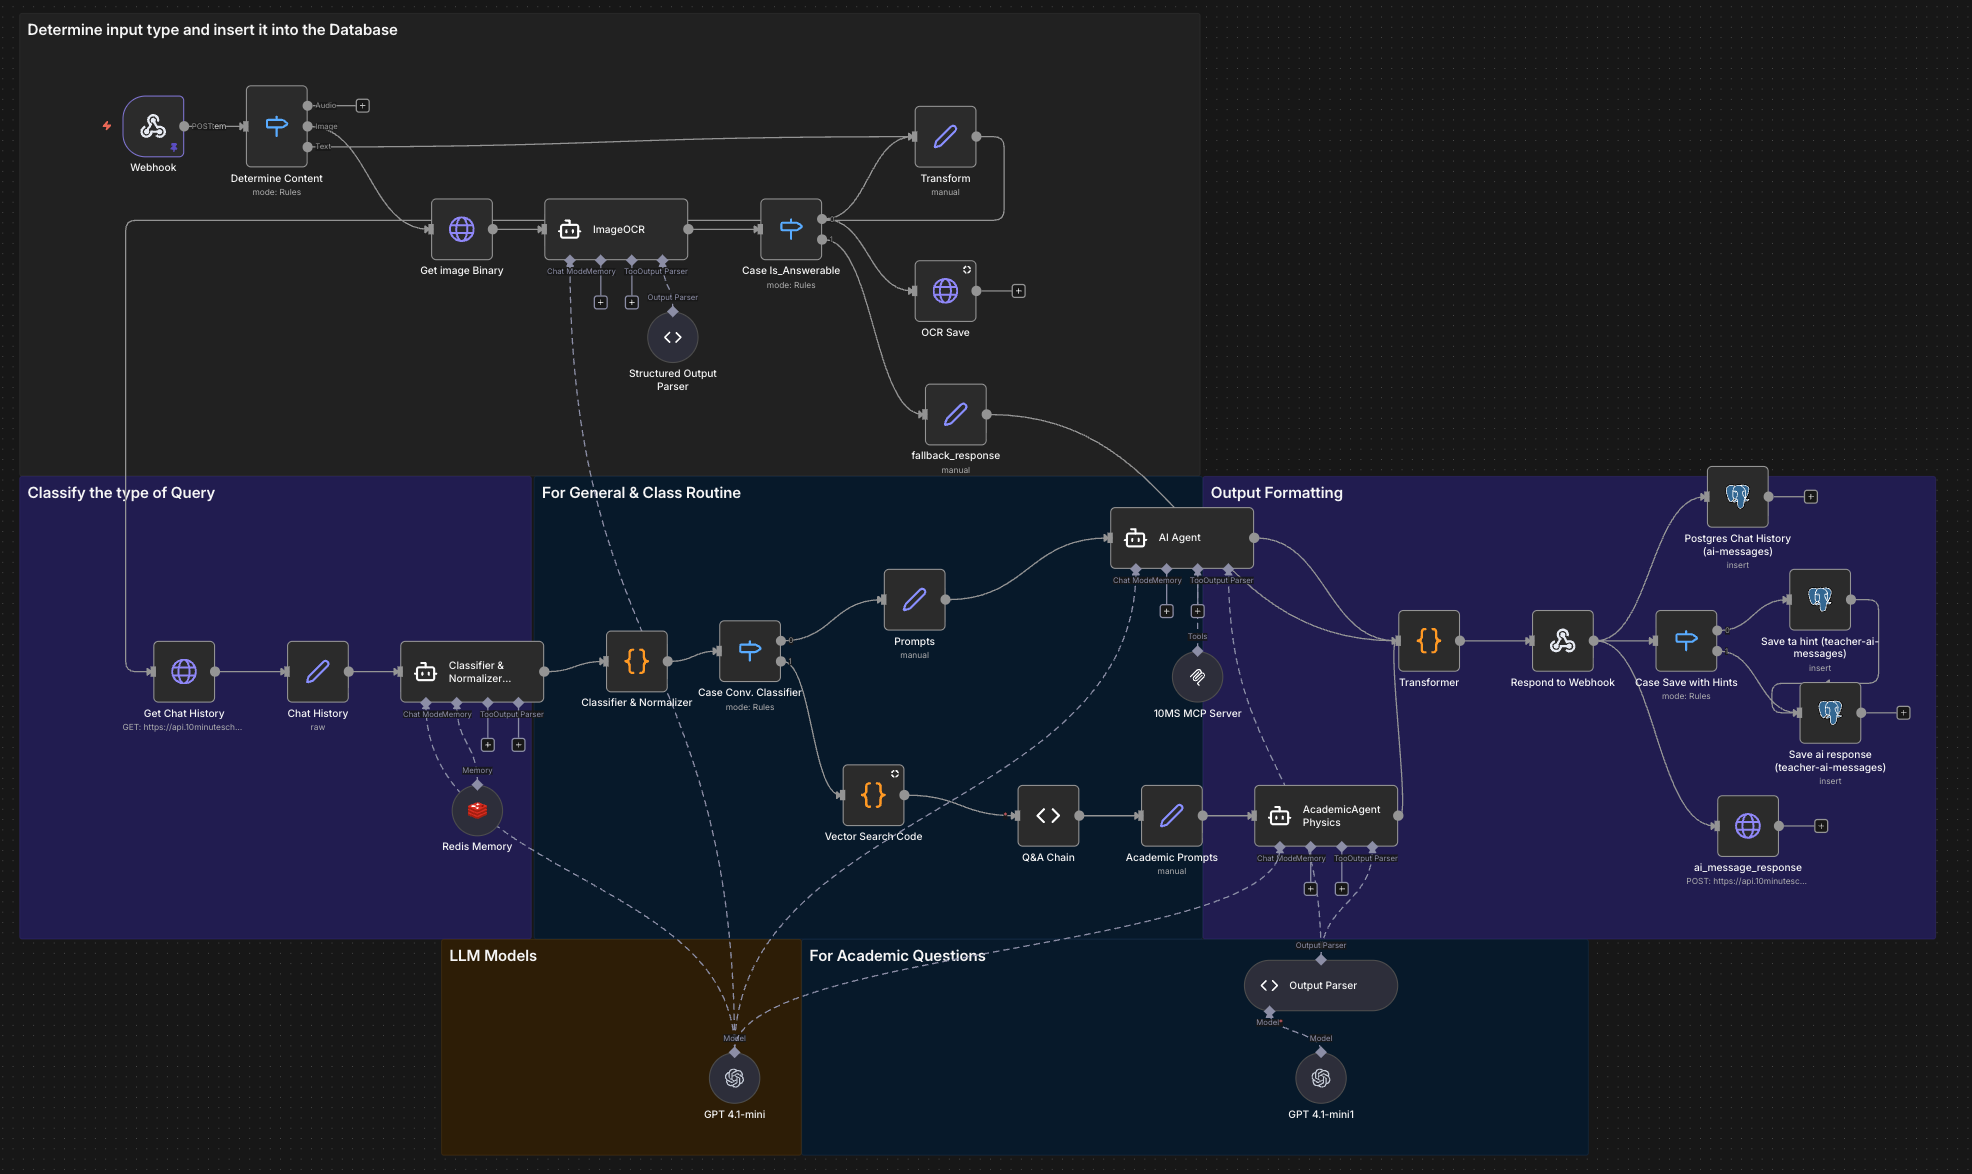This screenshot has width=1972, height=1174.
Task: Select the ImageOCR agent node
Action: 616,229
